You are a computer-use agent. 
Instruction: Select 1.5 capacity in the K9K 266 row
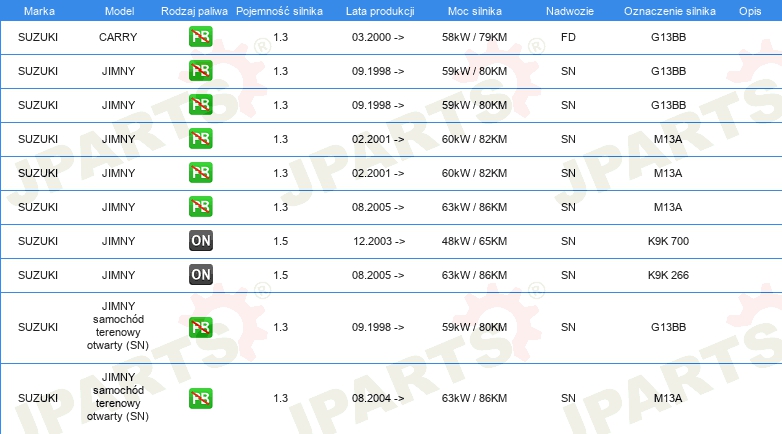(x=281, y=275)
